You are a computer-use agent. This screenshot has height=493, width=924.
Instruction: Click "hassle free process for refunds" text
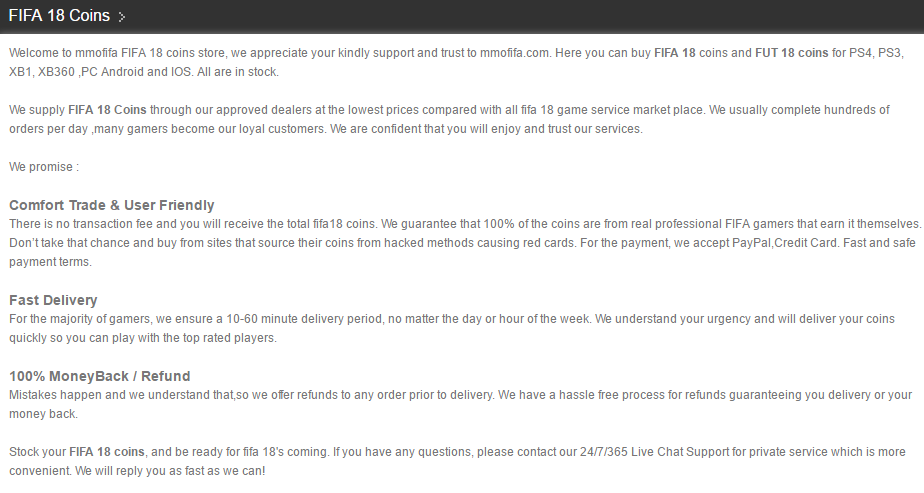coord(642,395)
